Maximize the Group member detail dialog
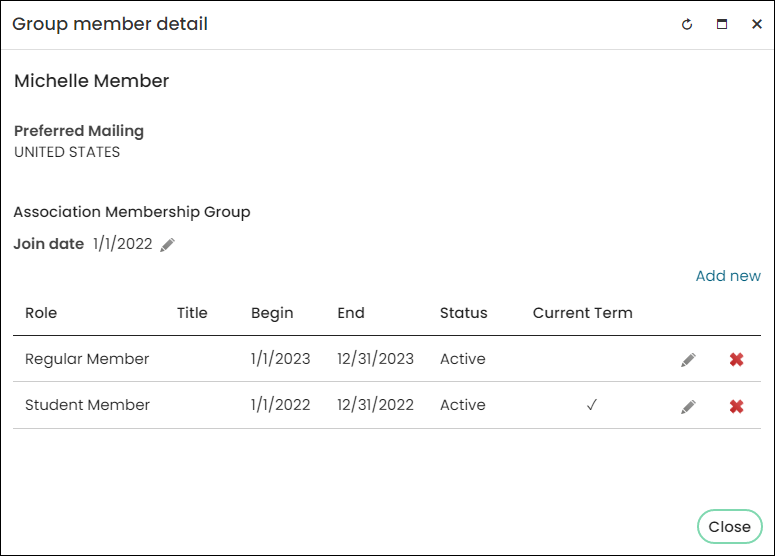This screenshot has height=556, width=775. click(x=722, y=24)
